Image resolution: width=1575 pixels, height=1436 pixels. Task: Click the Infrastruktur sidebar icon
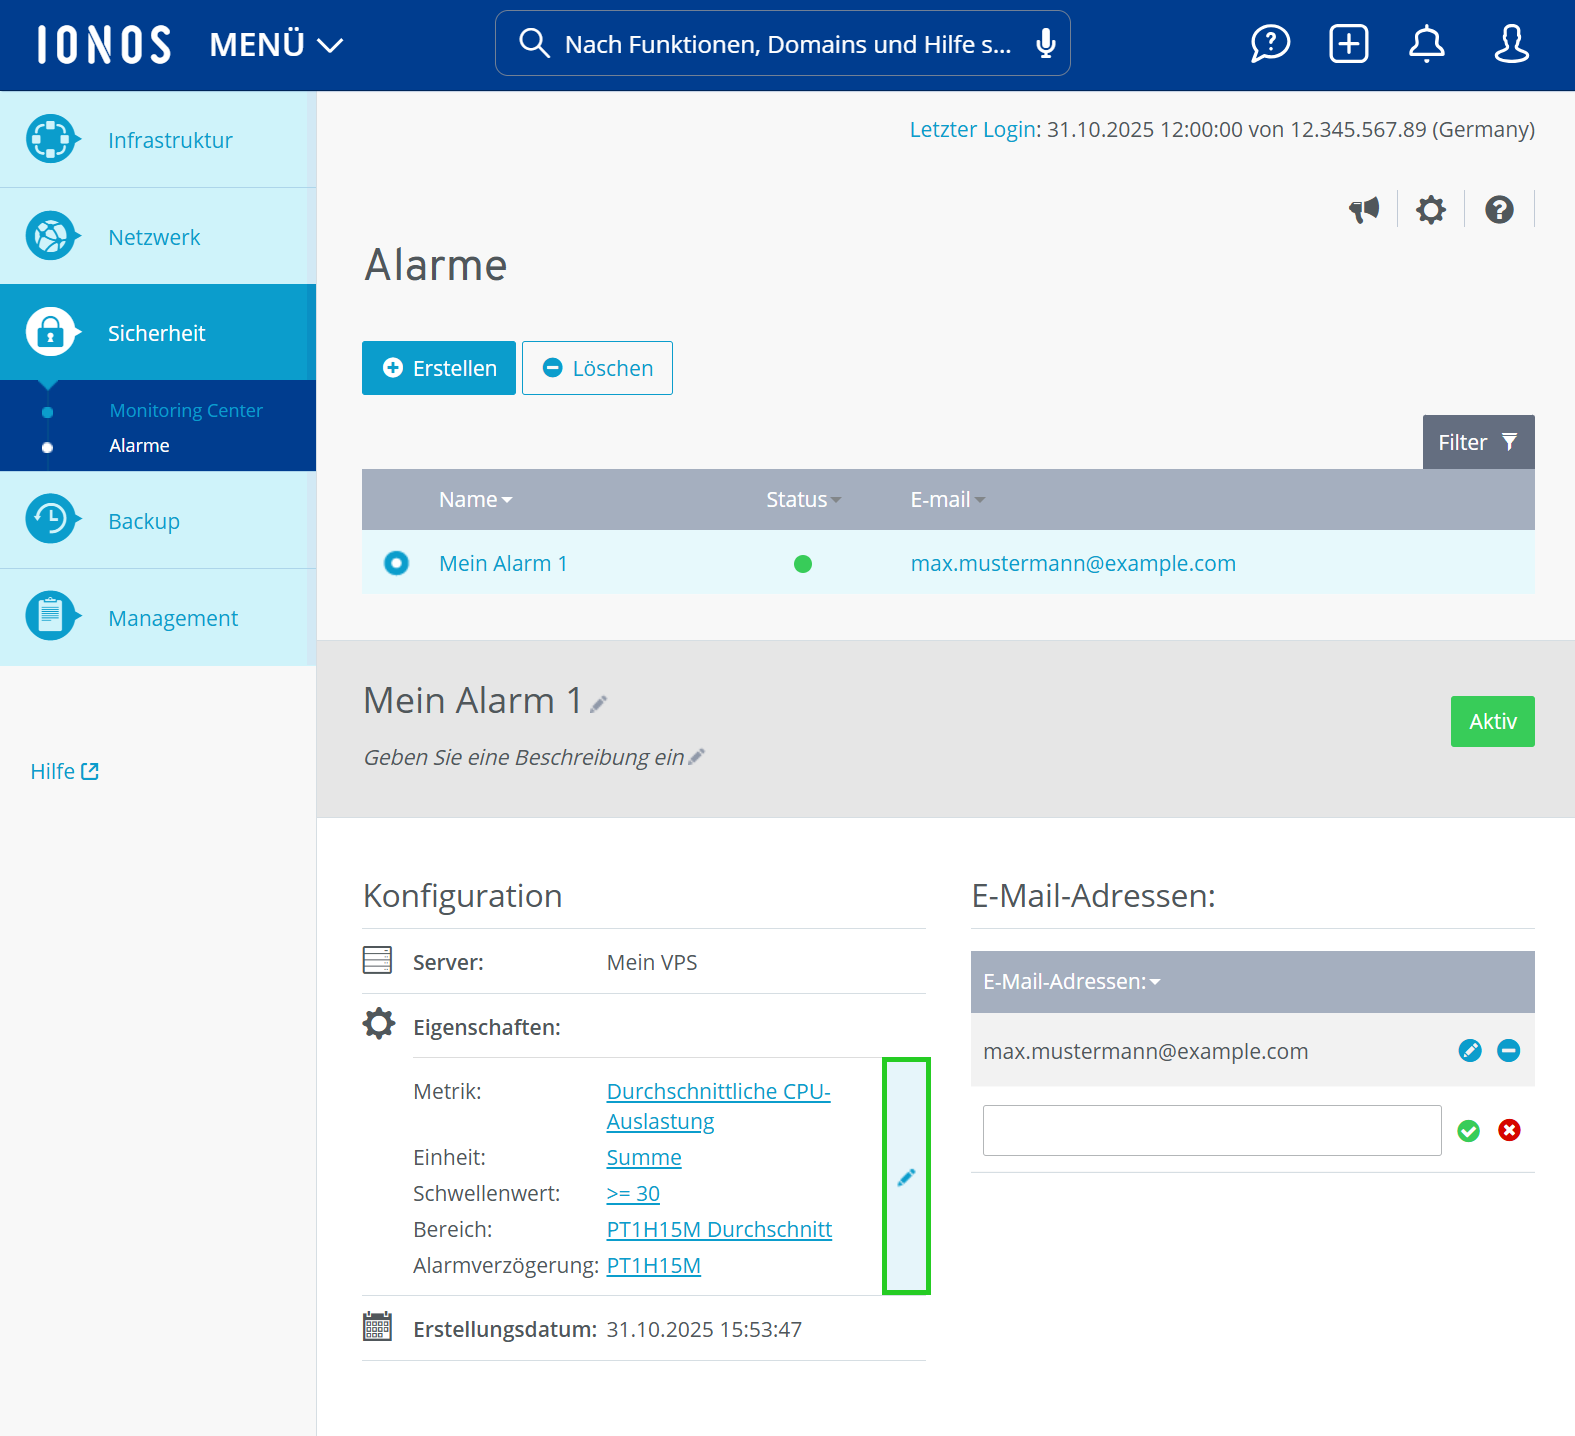coord(51,139)
